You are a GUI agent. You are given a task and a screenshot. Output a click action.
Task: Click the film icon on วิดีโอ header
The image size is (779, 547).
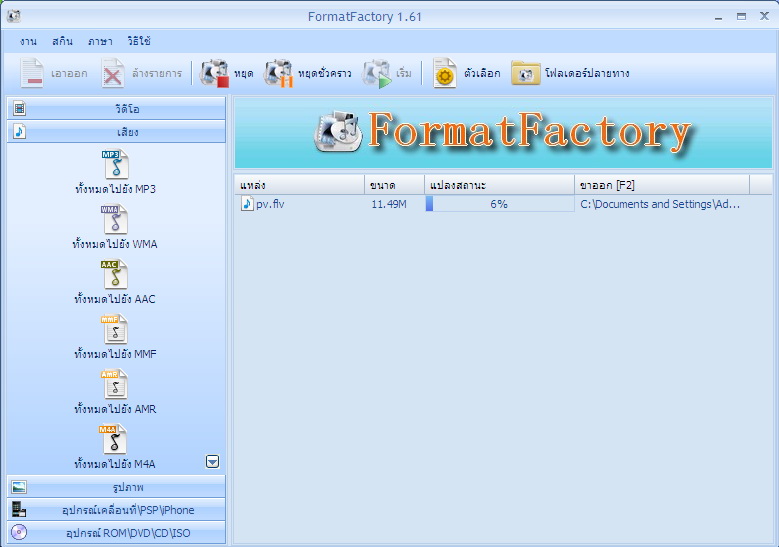pos(19,108)
